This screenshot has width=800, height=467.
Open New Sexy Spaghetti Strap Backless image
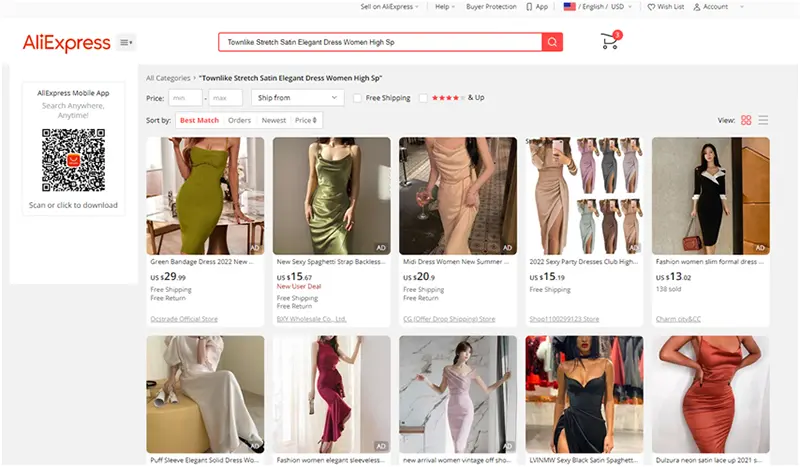point(332,196)
